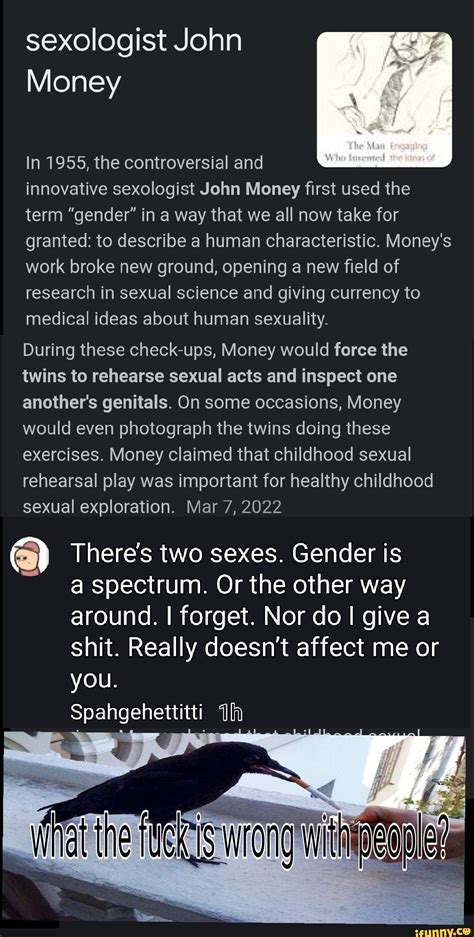Open the book cover thumbnail image

pos(384,99)
